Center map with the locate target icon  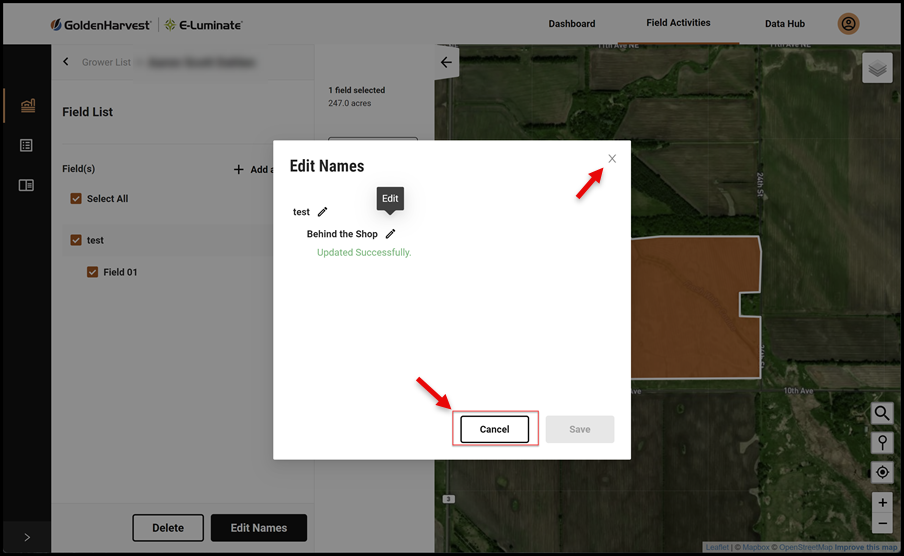pyautogui.click(x=882, y=472)
